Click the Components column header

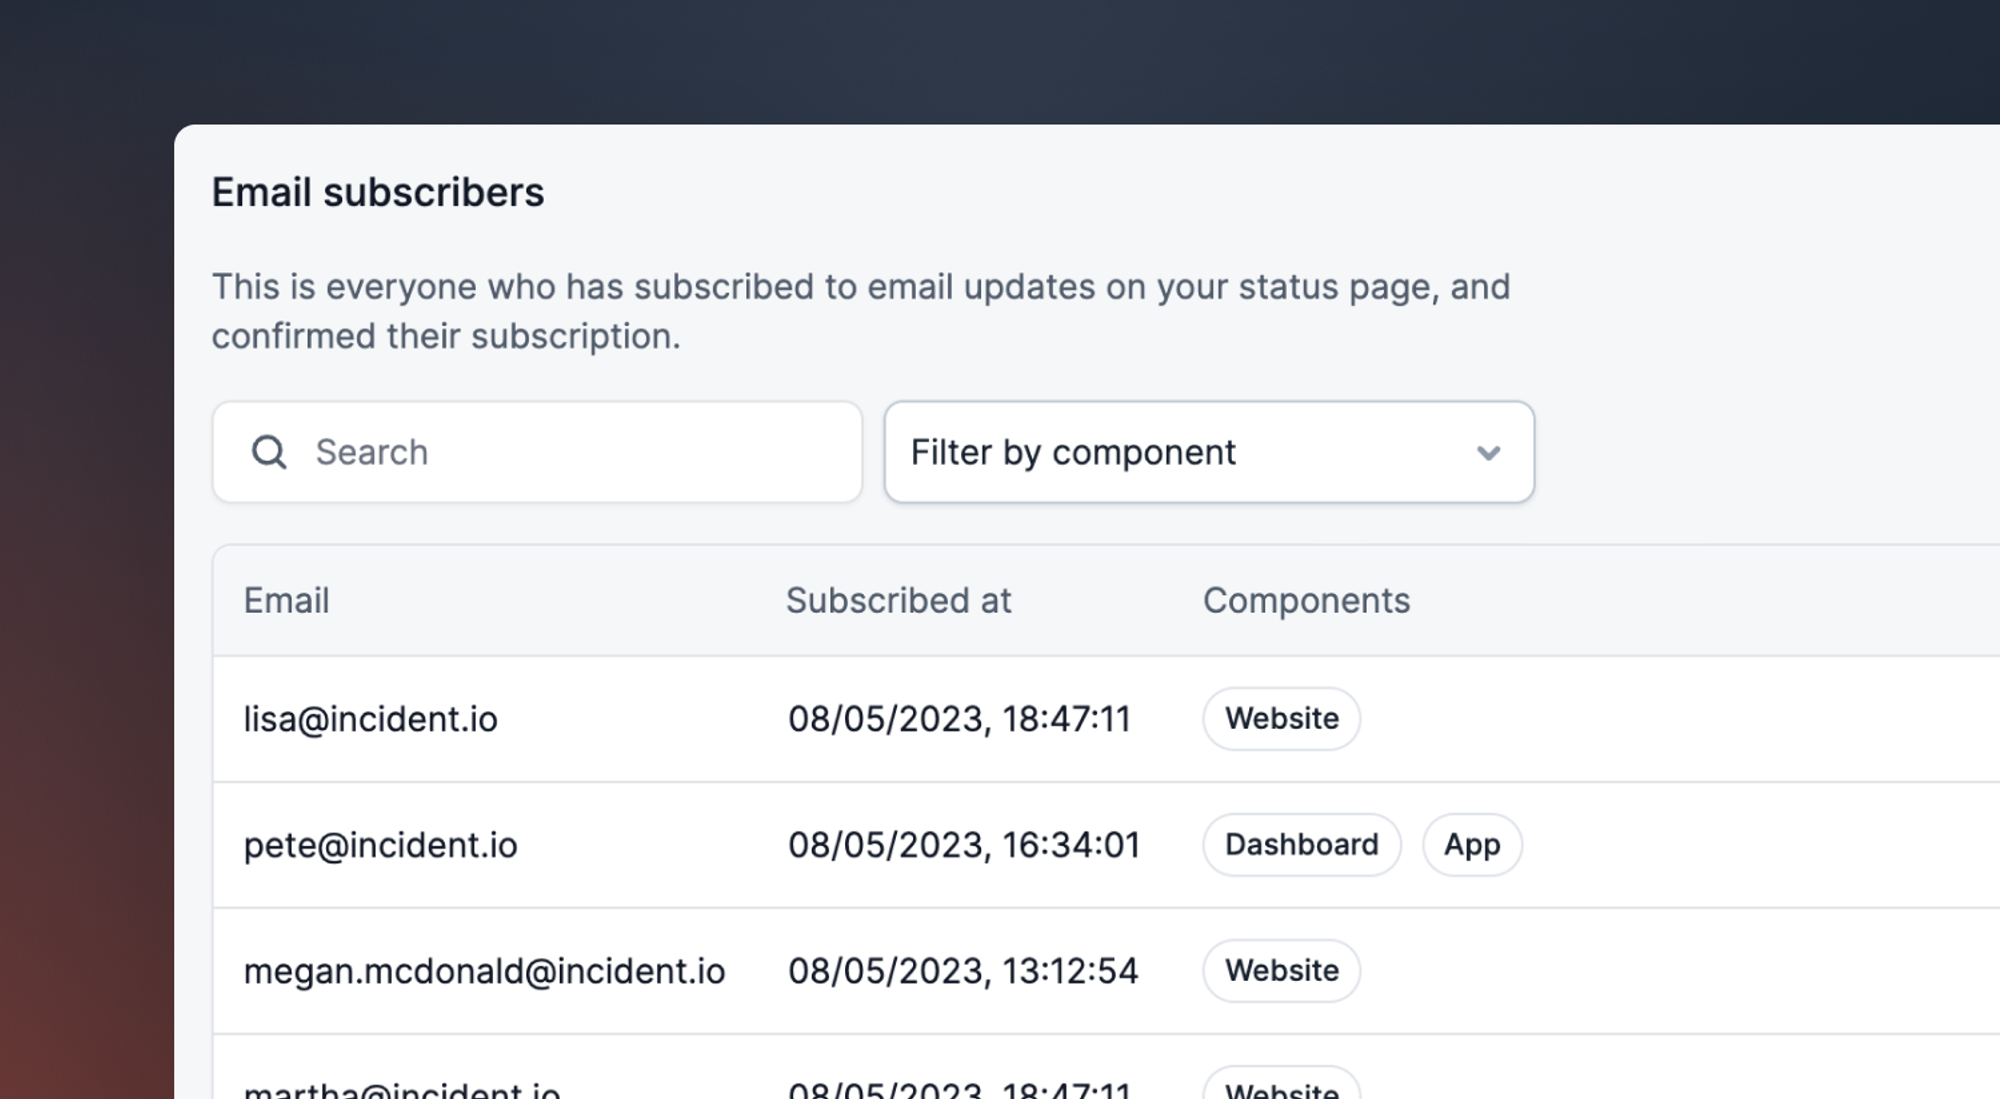(x=1306, y=600)
